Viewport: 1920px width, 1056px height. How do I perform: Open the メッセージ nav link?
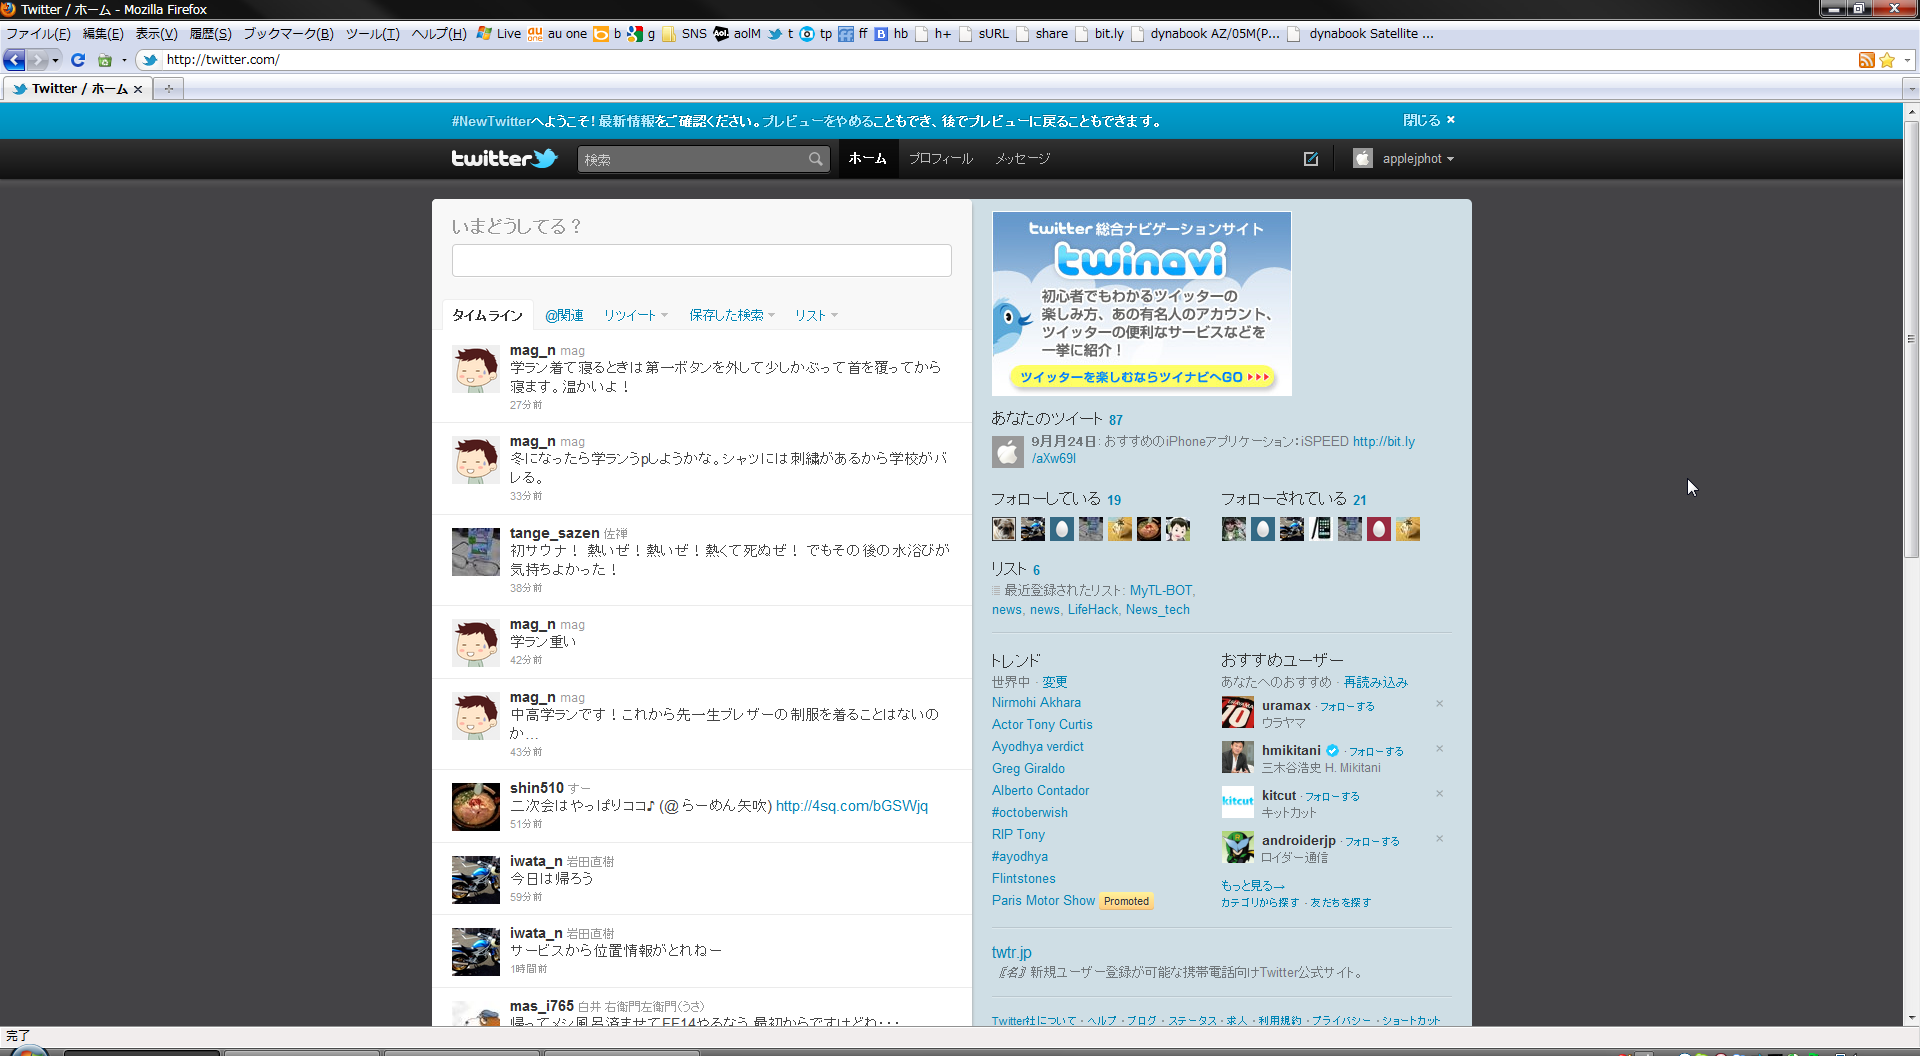1022,158
